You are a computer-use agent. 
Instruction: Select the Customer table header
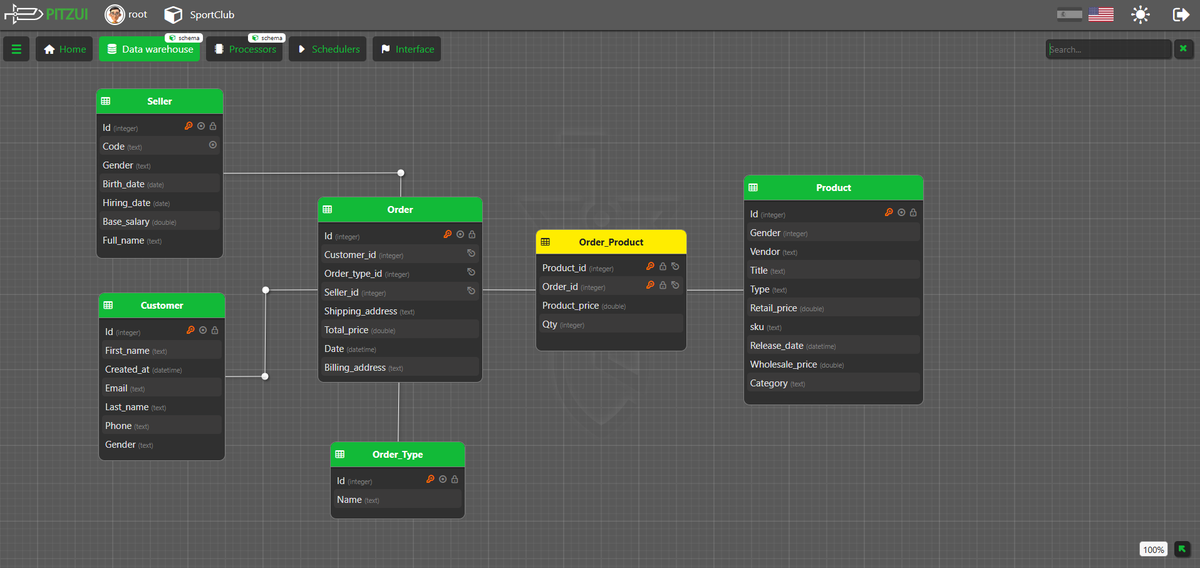[162, 305]
